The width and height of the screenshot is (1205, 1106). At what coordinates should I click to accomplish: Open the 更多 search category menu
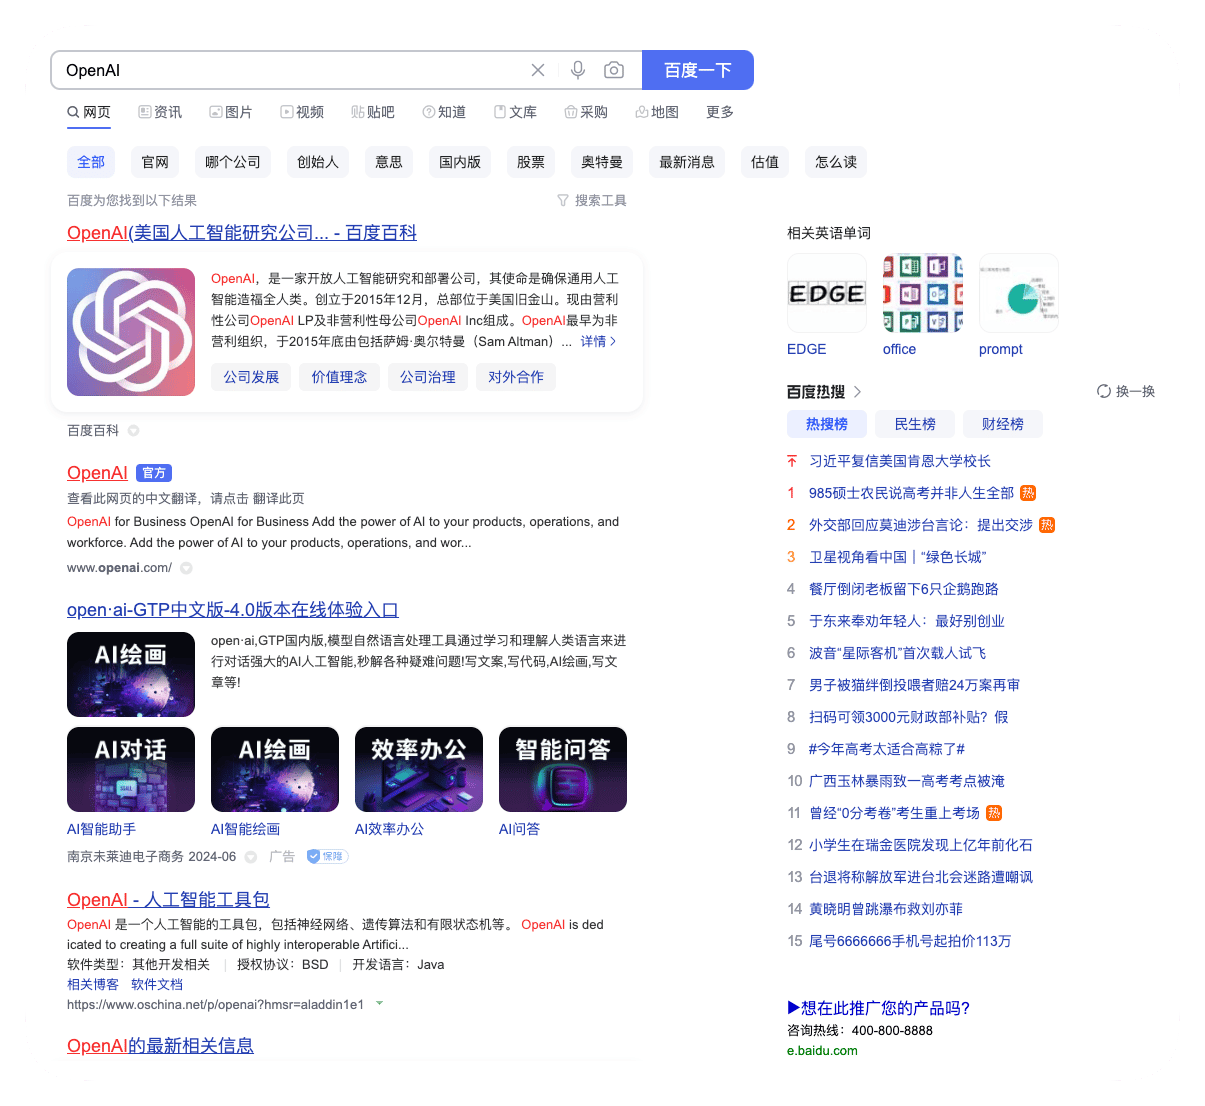[720, 112]
